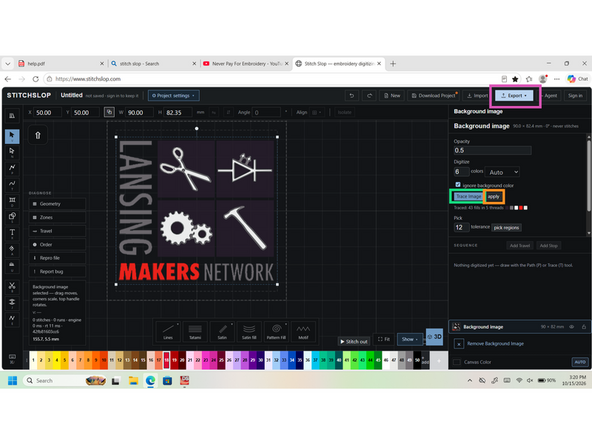Expand the Show options dropdown
This screenshot has width=592, height=444.
click(x=409, y=339)
